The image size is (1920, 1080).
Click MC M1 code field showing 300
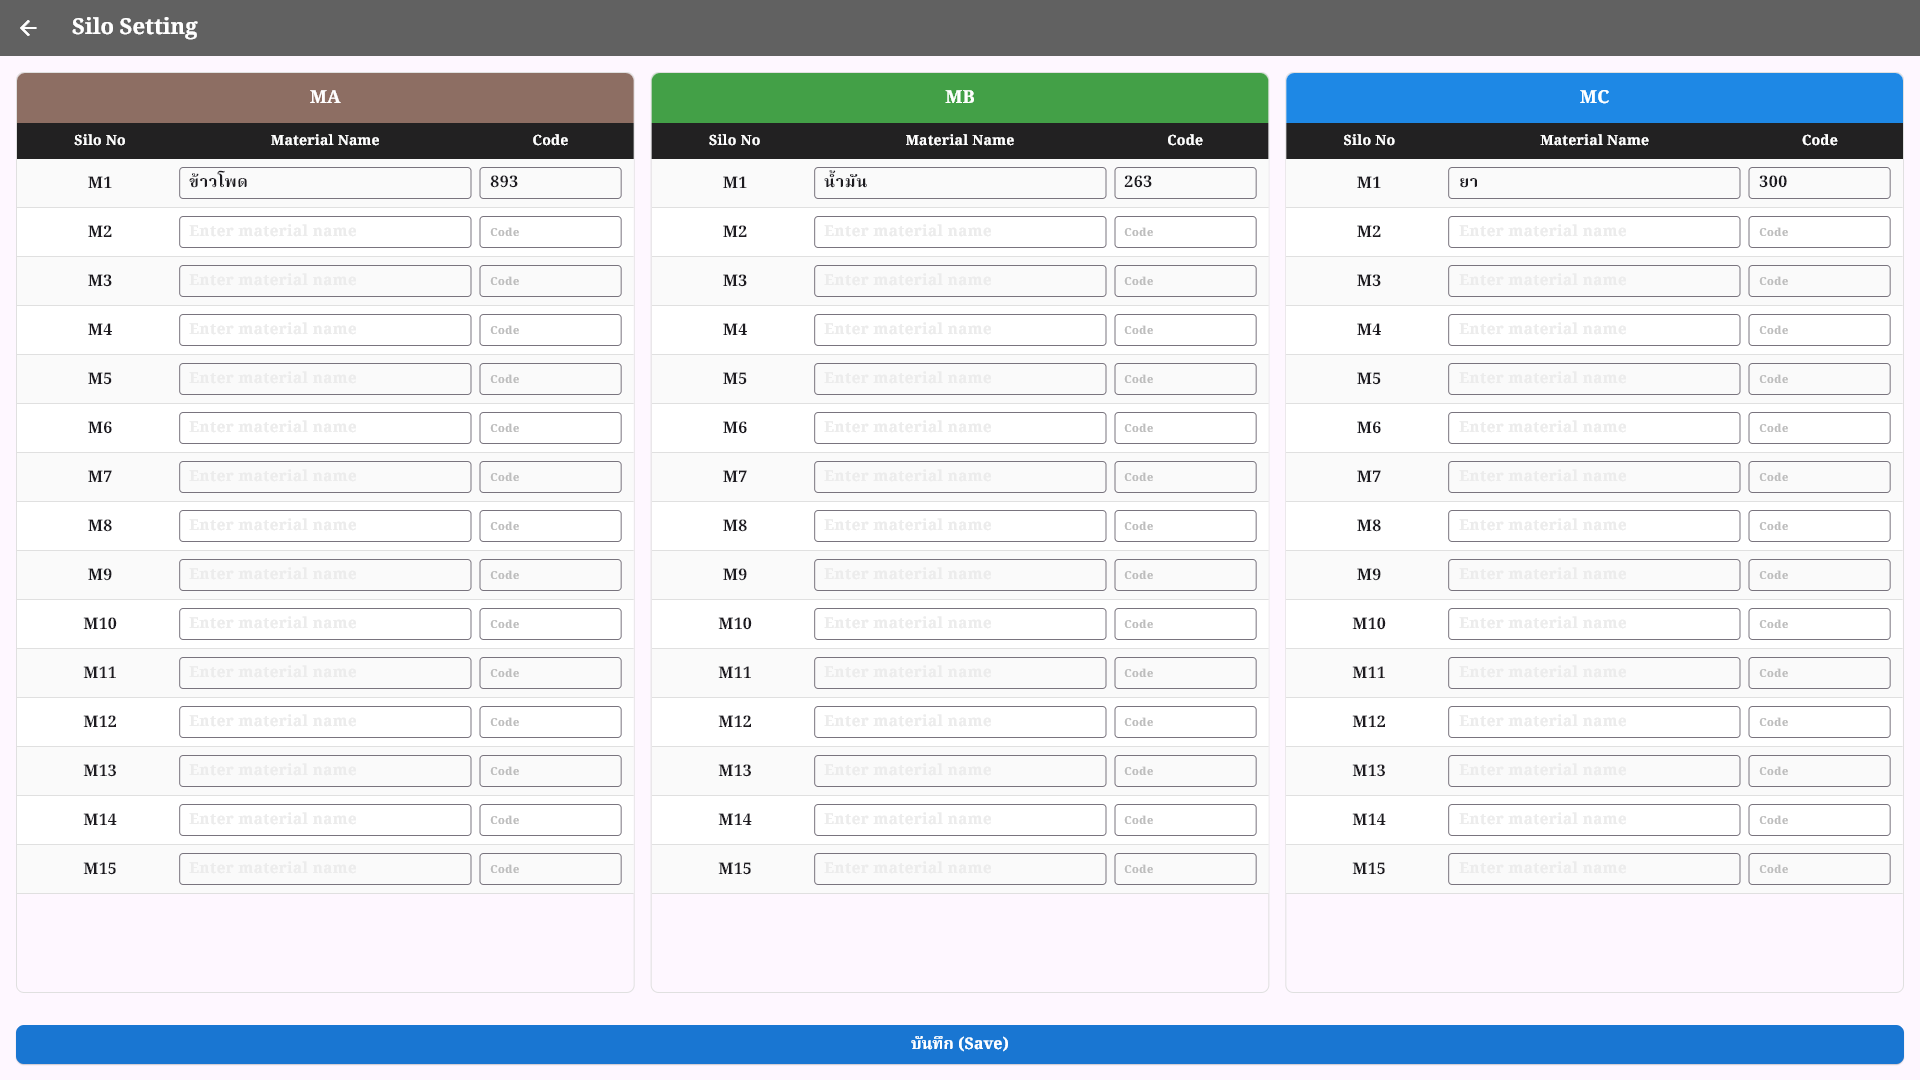pyautogui.click(x=1819, y=182)
